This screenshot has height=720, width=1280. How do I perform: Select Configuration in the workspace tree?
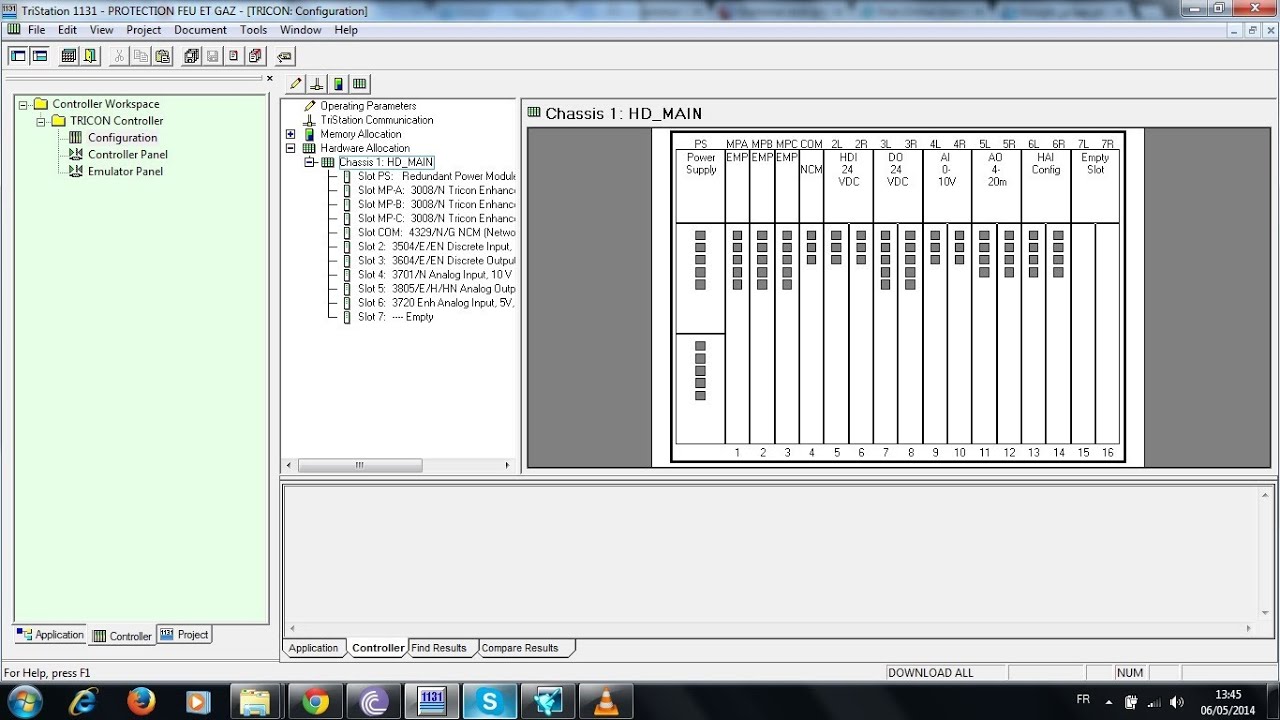(122, 138)
